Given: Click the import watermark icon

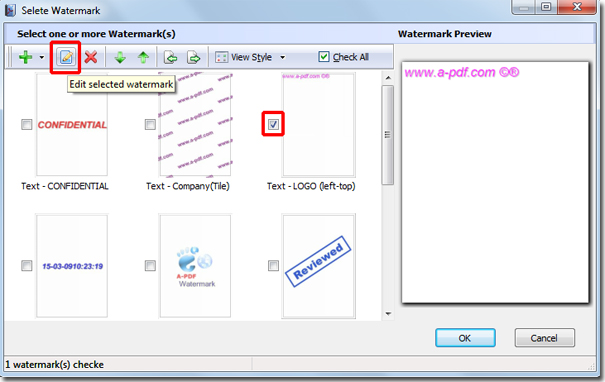Looking at the screenshot, I should (171, 57).
